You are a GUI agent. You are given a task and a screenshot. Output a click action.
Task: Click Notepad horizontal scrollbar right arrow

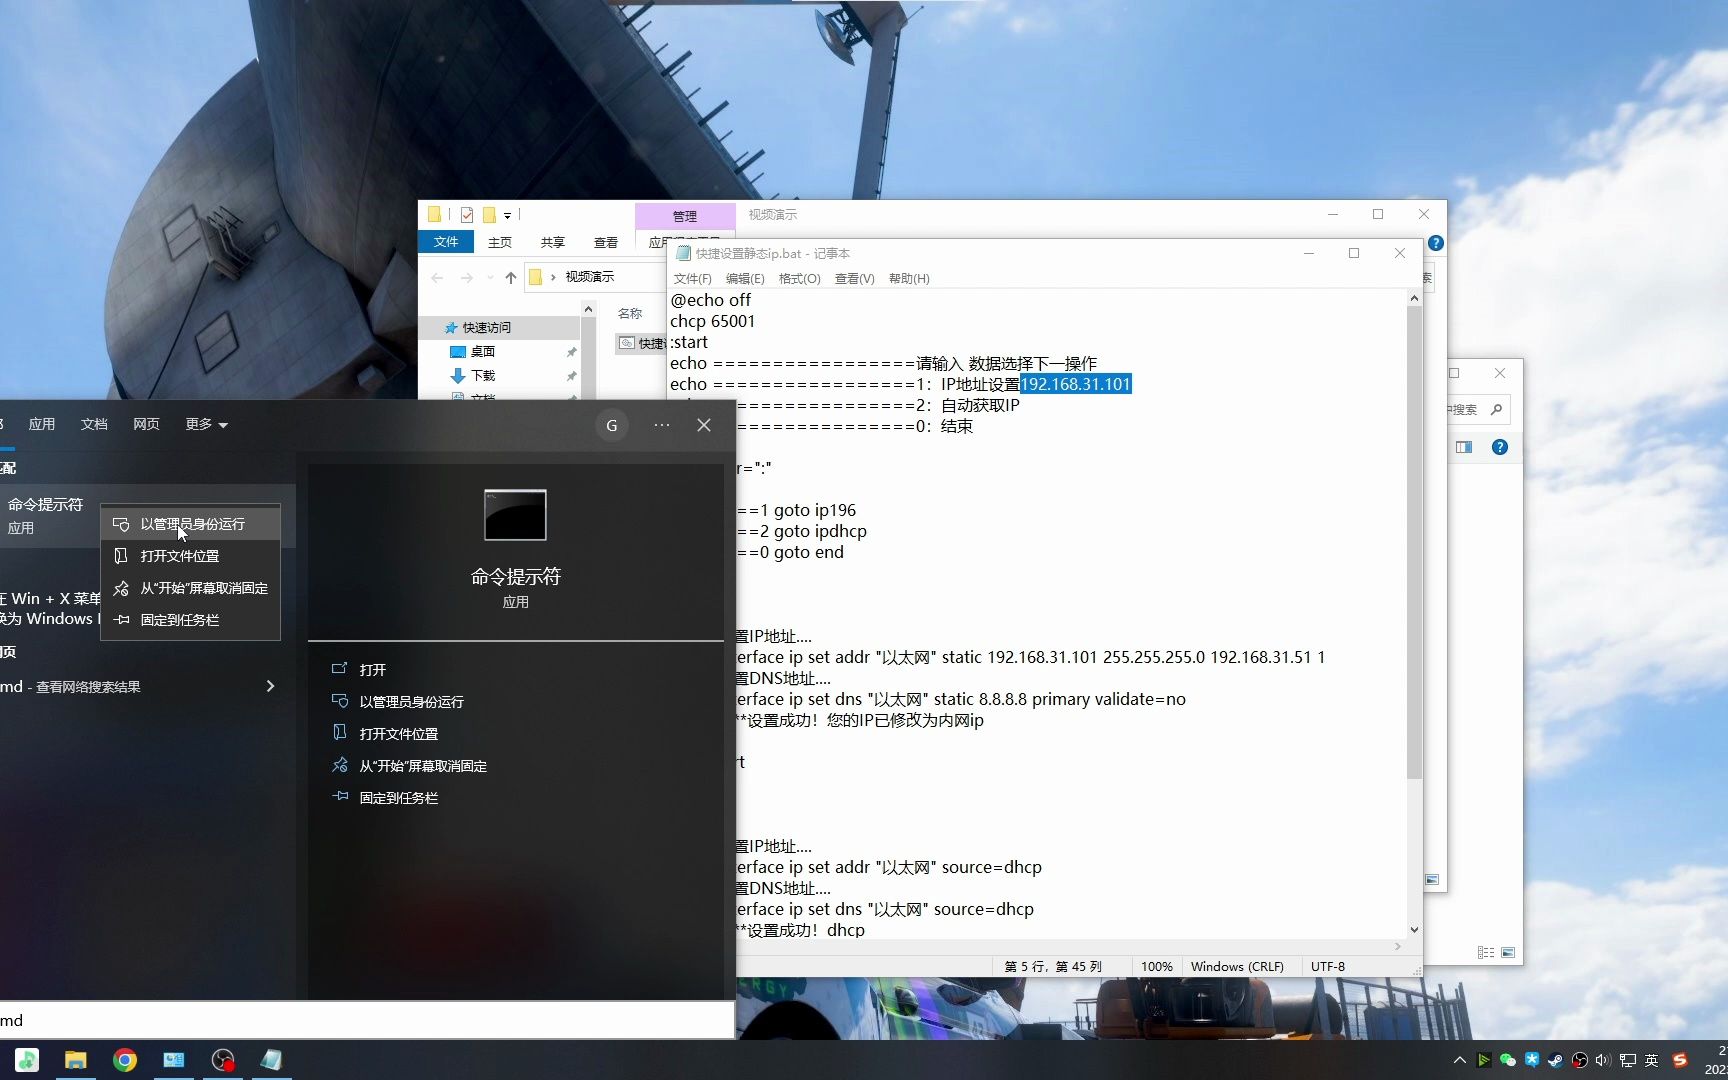1398,946
